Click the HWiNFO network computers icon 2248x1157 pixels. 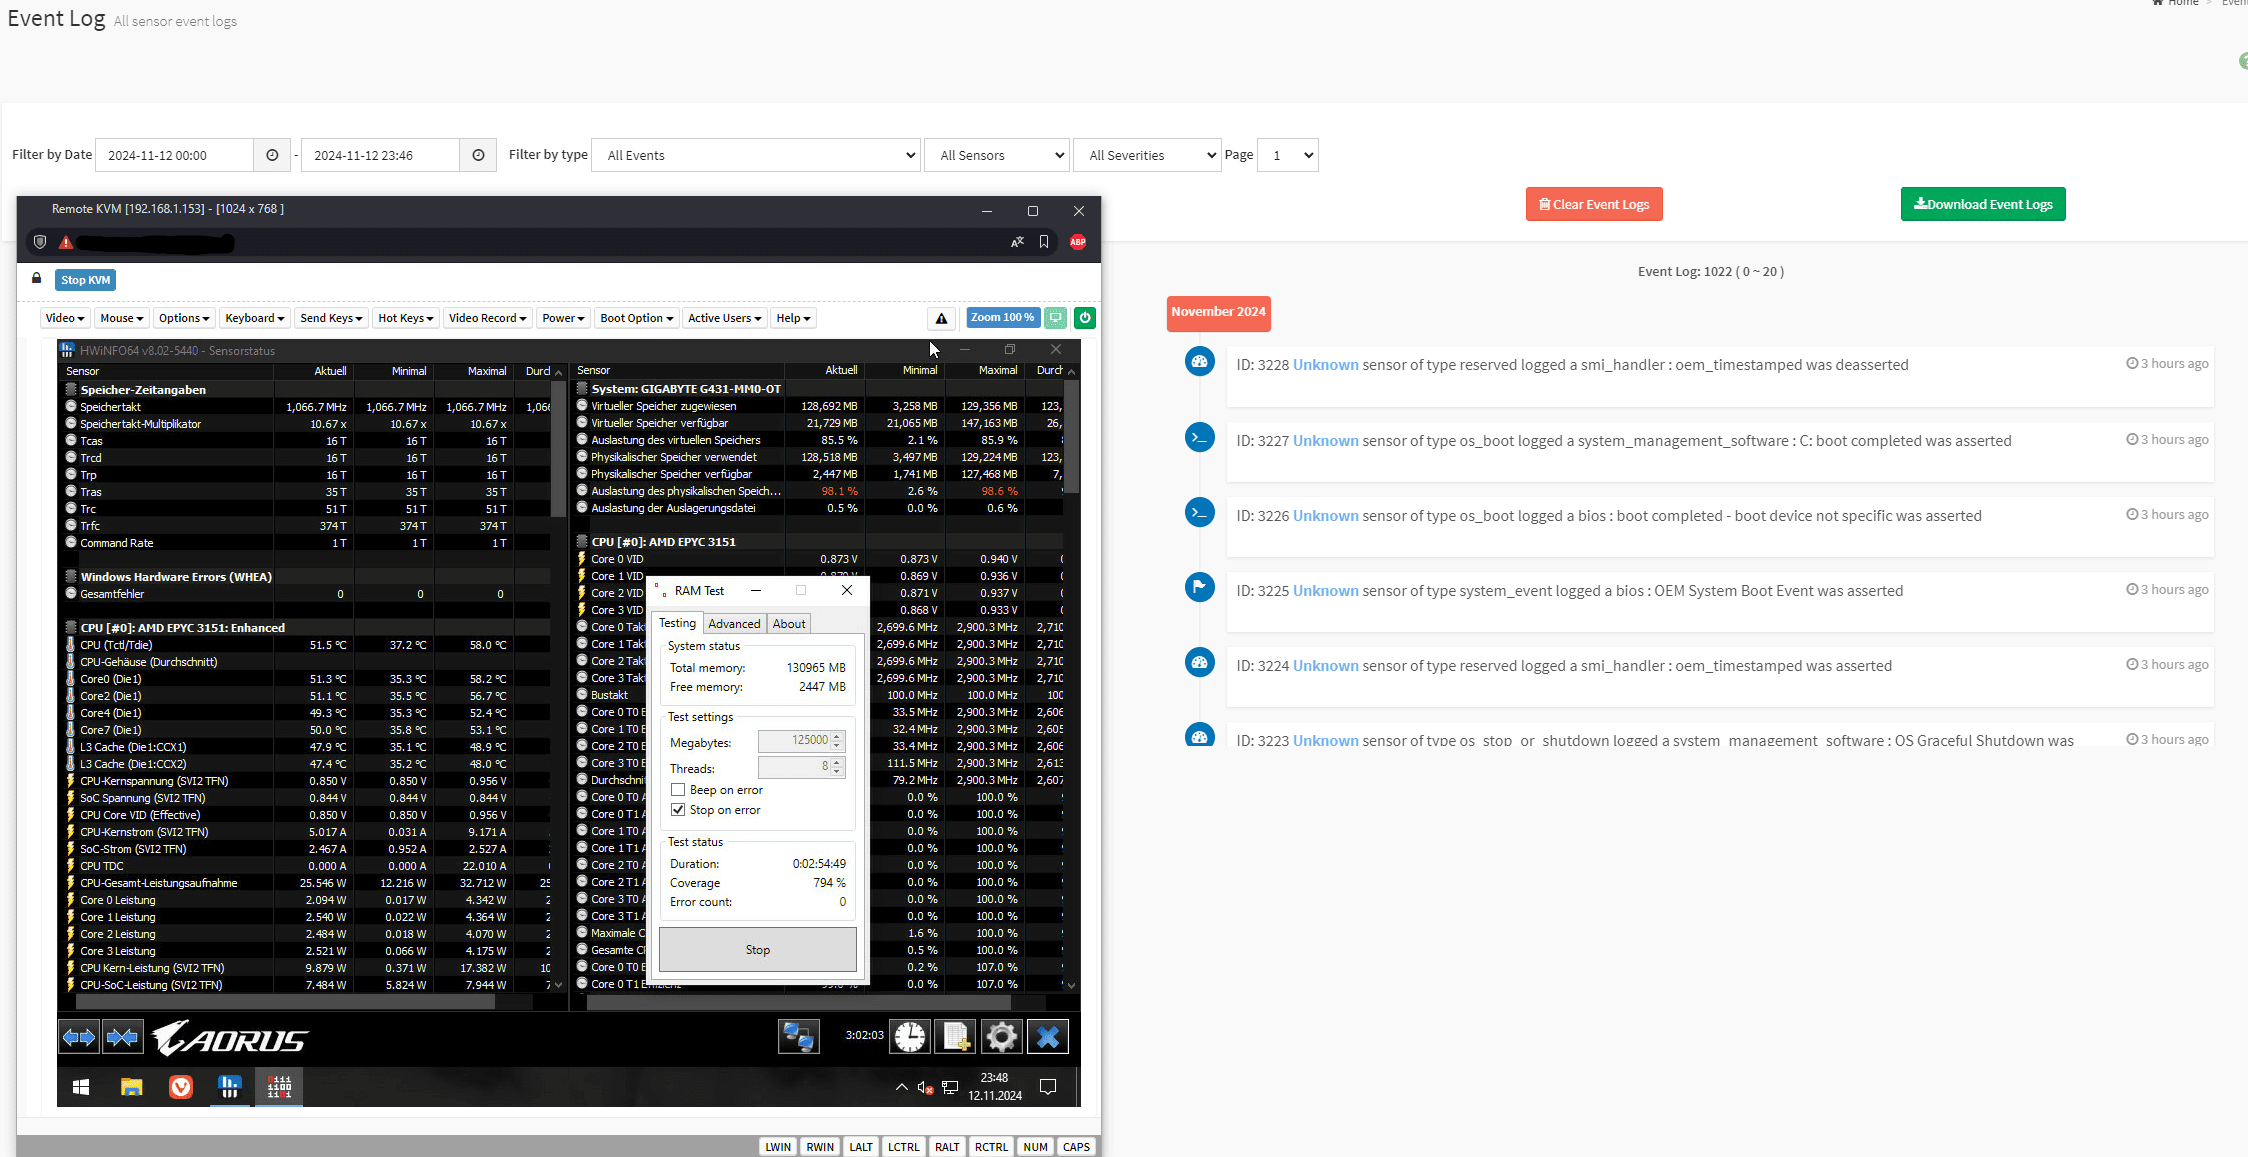[x=798, y=1037]
